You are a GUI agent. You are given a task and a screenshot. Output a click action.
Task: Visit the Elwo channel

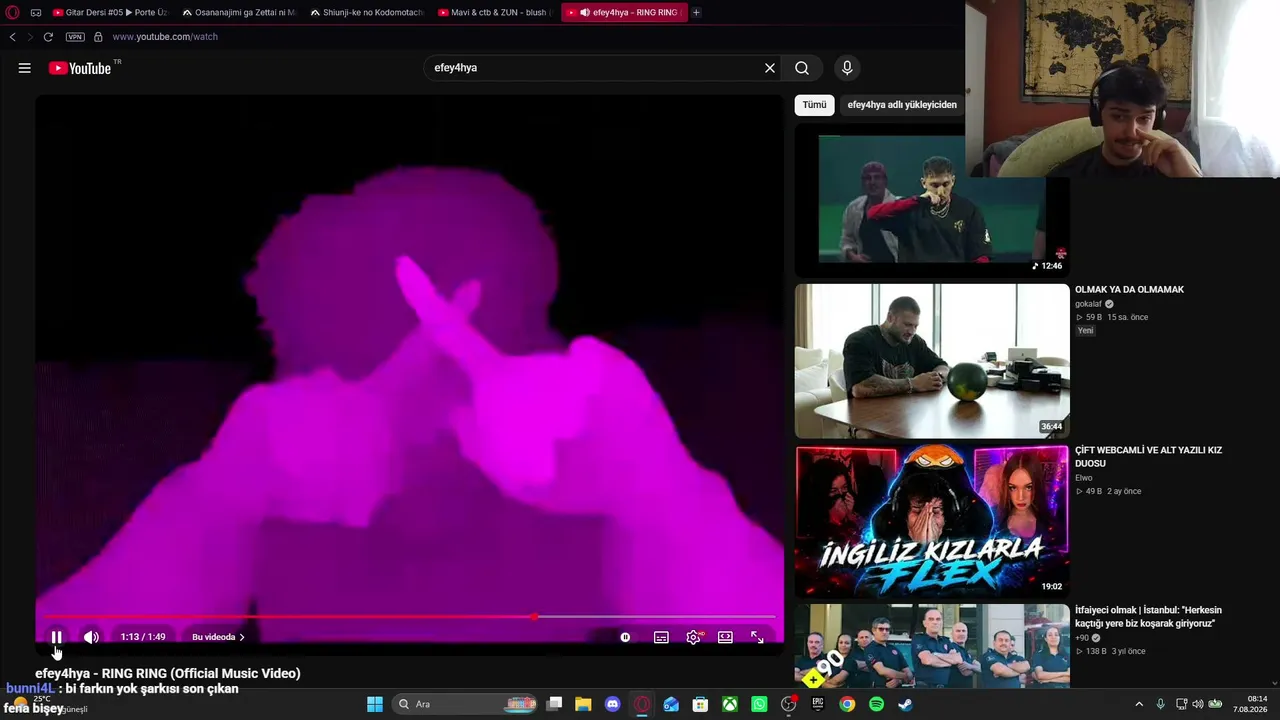[x=1084, y=478]
